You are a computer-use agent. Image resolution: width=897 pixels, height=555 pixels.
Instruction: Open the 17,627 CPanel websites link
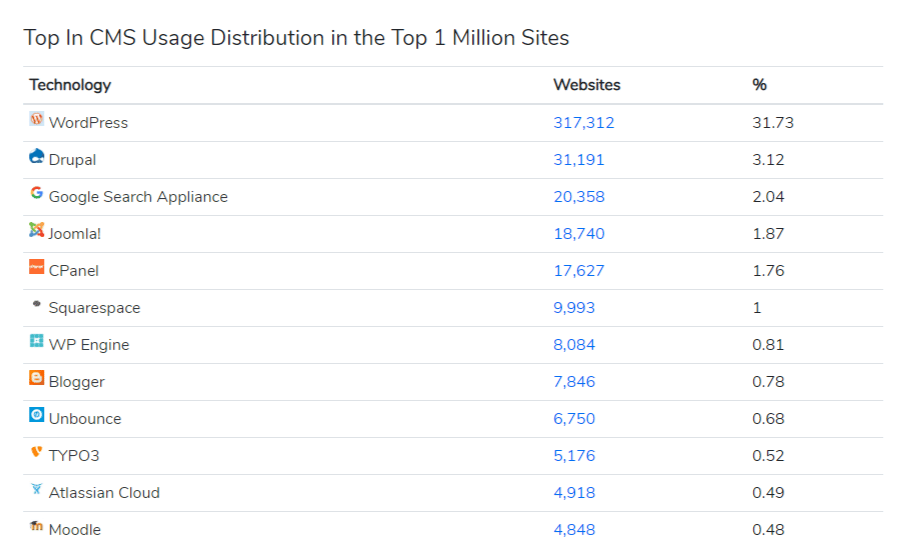coord(578,271)
